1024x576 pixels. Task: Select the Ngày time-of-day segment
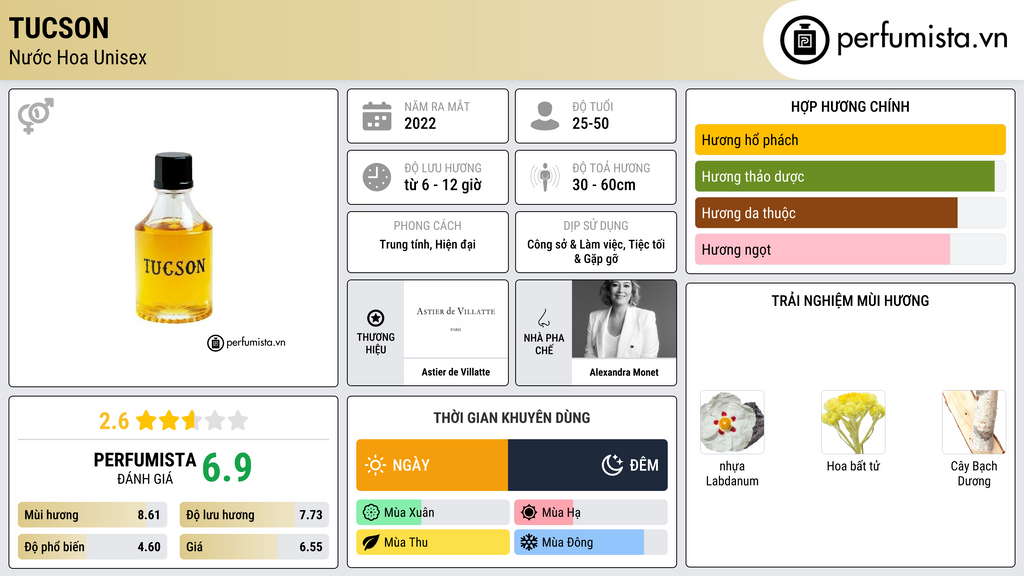point(432,465)
